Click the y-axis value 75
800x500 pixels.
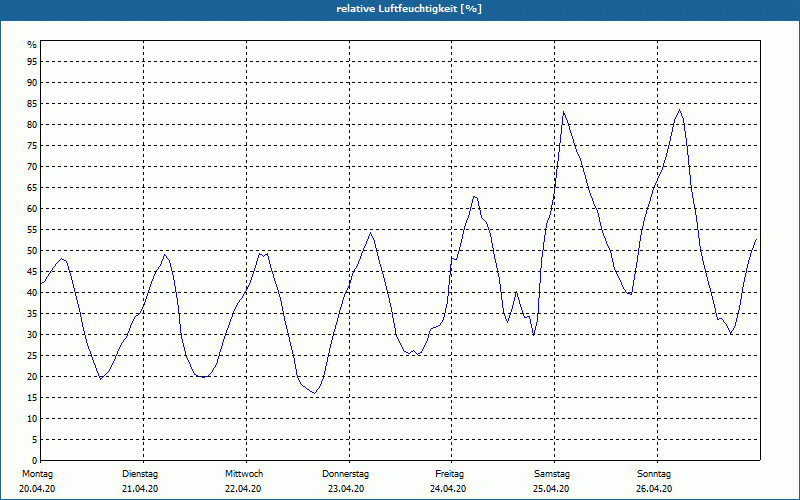32,146
